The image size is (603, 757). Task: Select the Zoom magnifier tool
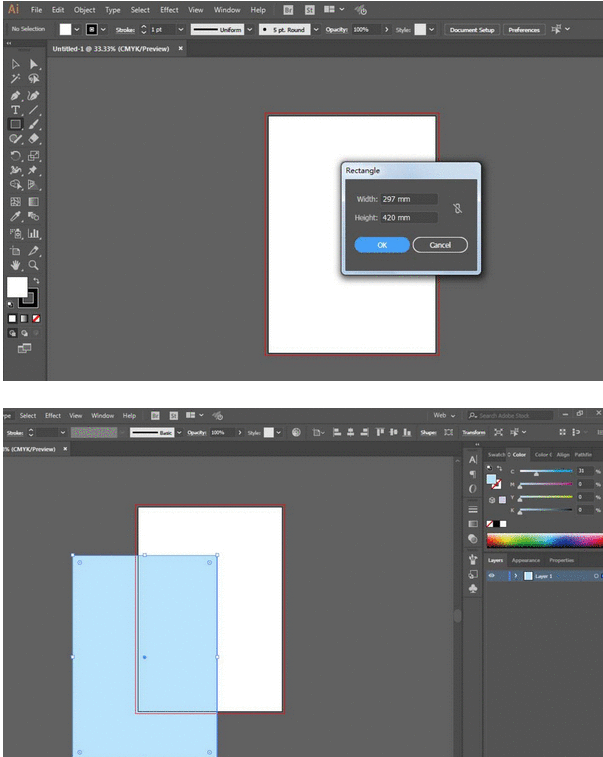33,266
